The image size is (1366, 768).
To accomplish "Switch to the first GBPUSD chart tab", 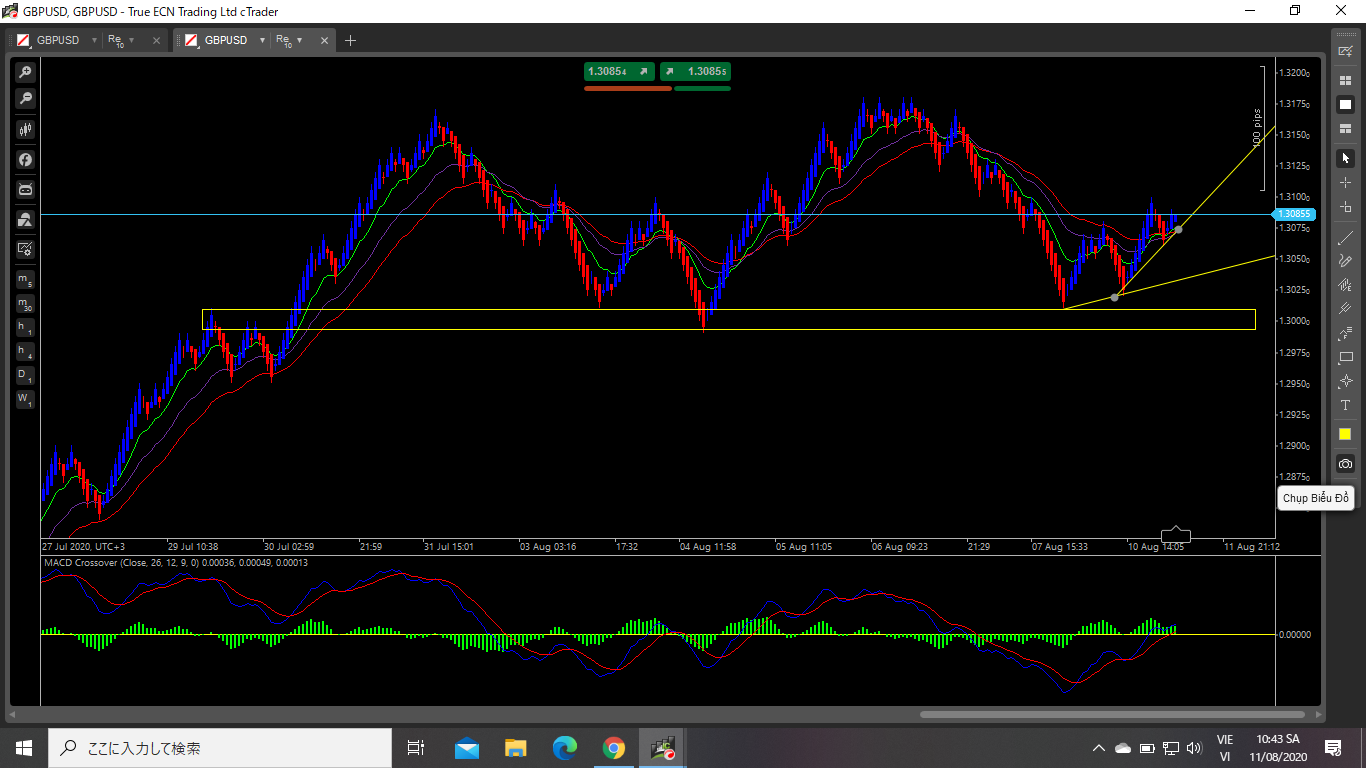I will pyautogui.click(x=58, y=40).
